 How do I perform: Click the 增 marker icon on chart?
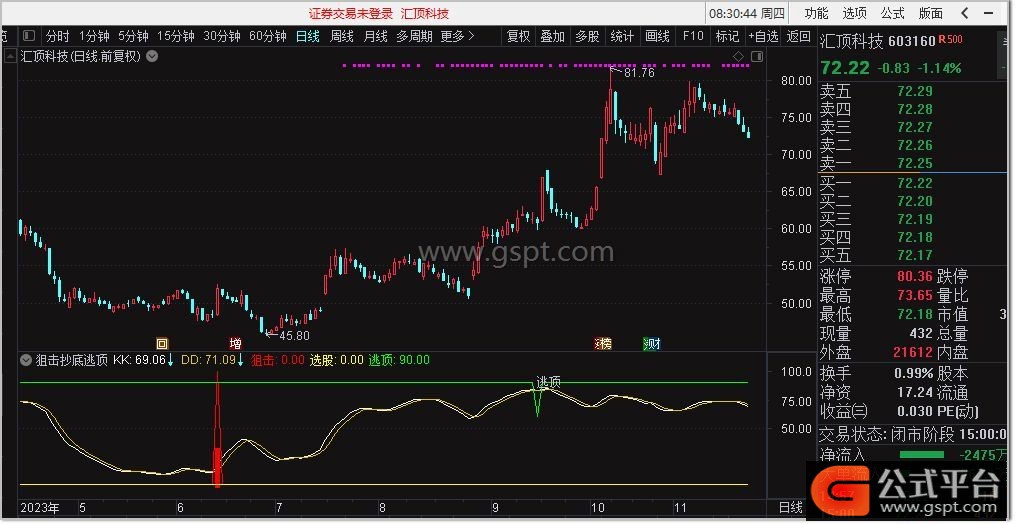click(x=235, y=343)
